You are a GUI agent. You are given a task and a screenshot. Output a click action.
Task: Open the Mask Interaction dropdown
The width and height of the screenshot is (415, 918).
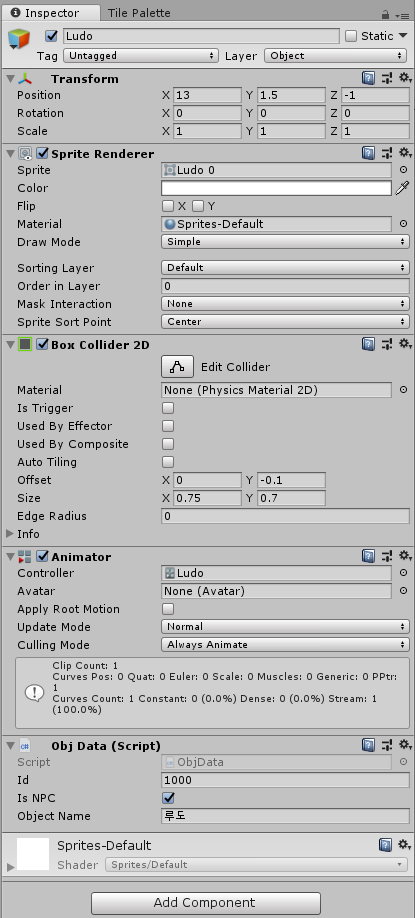coord(285,304)
